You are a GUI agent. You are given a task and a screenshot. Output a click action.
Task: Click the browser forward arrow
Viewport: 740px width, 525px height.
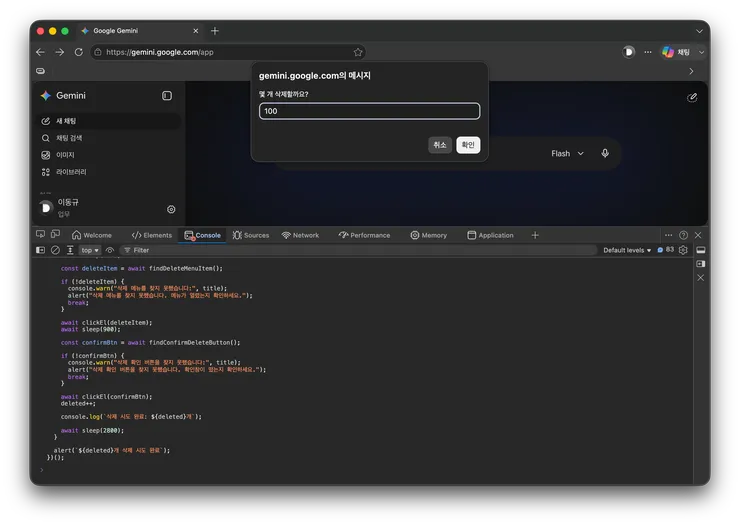tap(59, 52)
